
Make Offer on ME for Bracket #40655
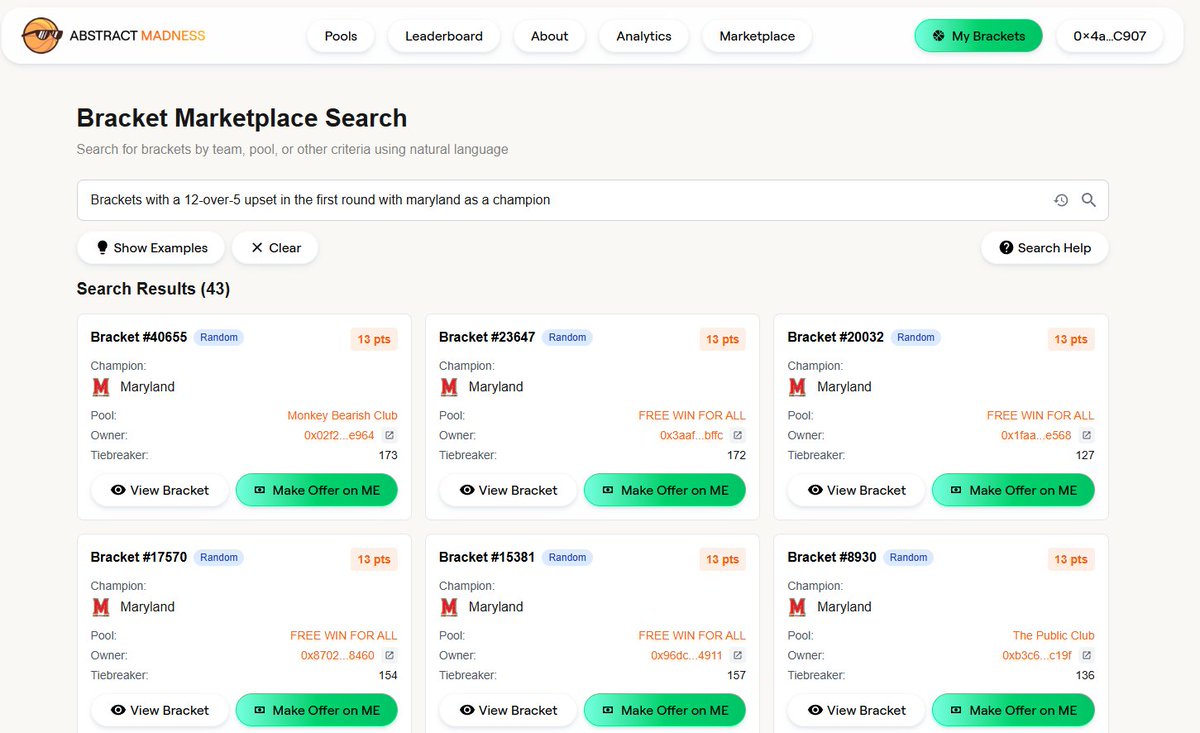316,490
